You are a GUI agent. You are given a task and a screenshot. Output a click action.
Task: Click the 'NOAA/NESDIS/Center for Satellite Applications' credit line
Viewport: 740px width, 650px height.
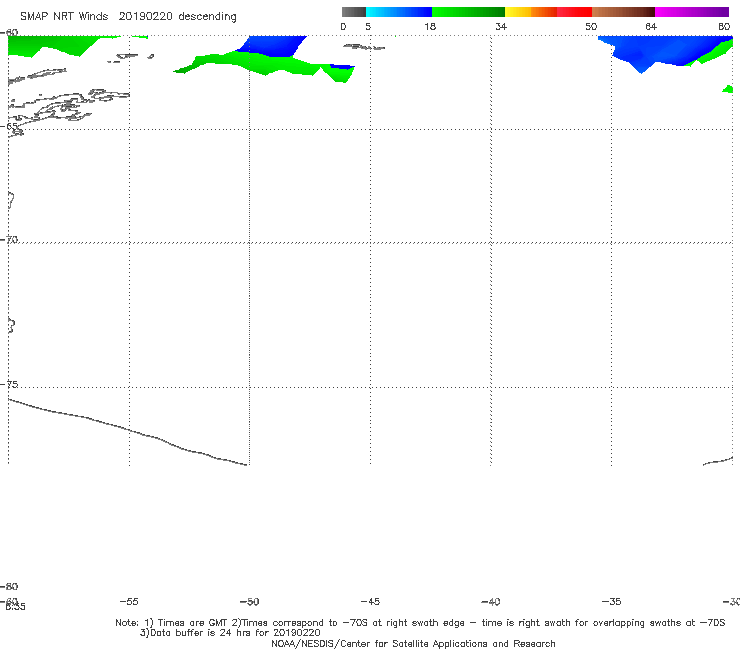coord(413,644)
